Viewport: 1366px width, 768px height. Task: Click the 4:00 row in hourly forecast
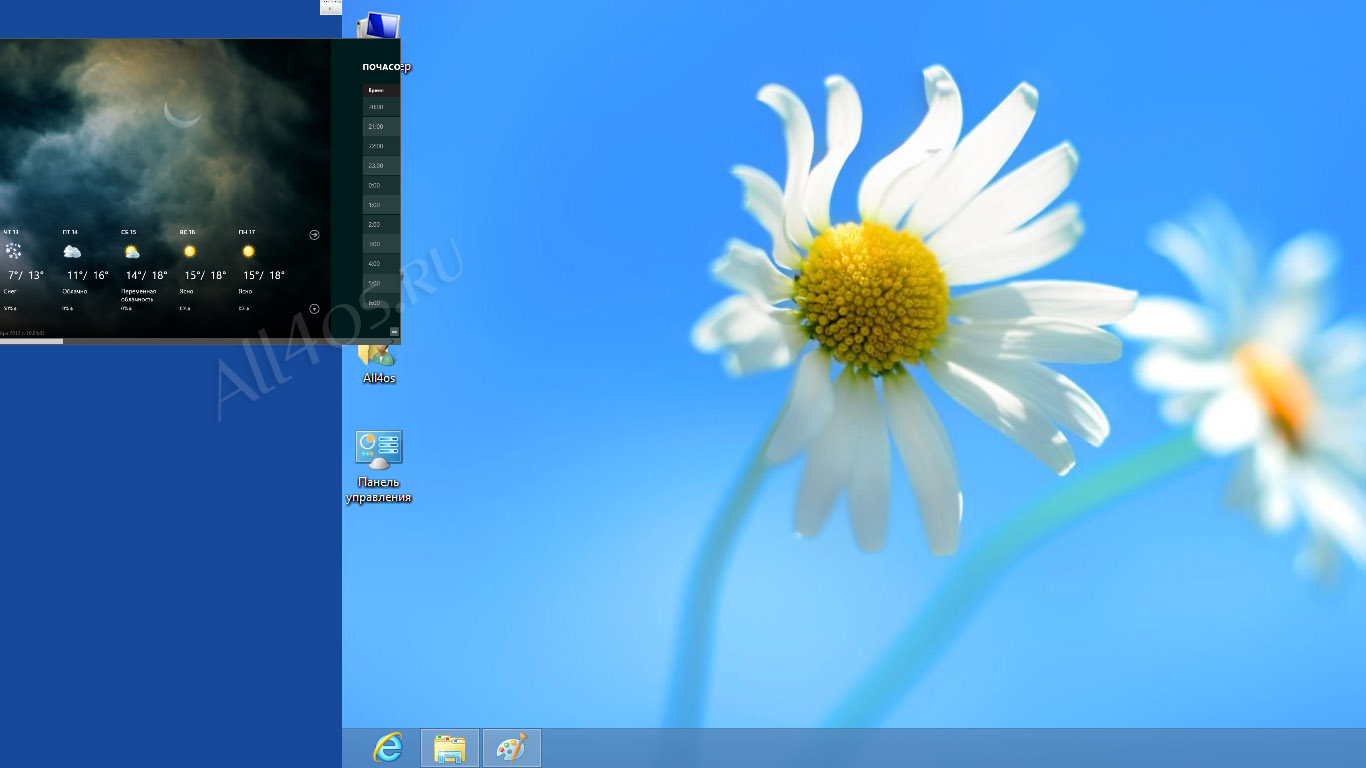click(x=381, y=264)
